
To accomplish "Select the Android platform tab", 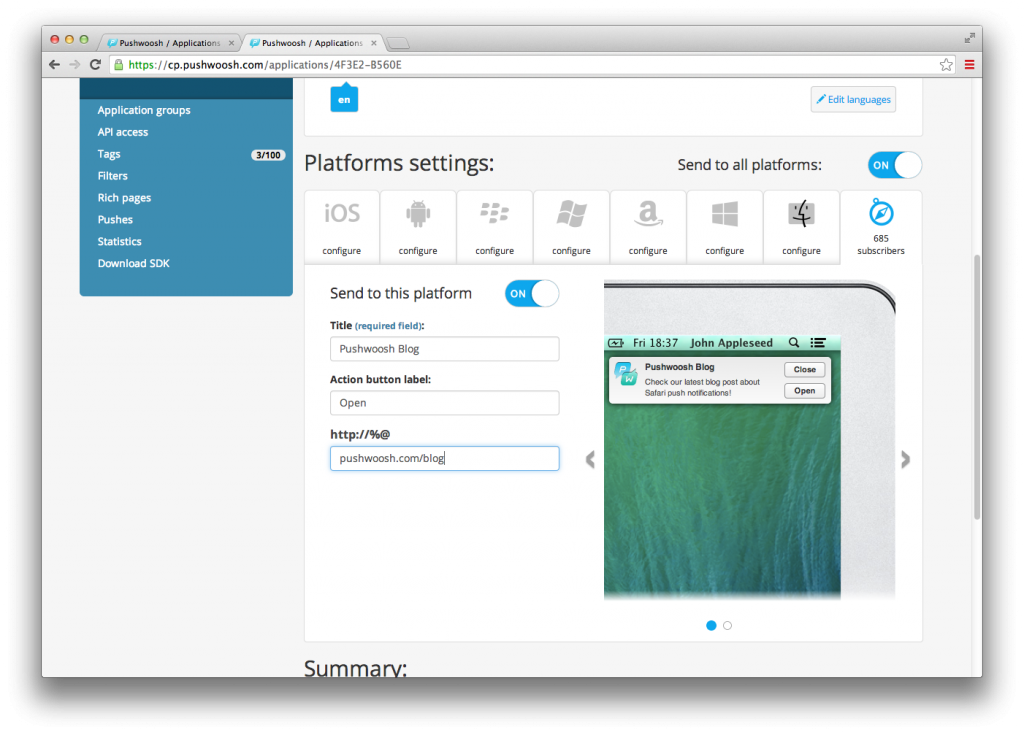I will [x=418, y=227].
